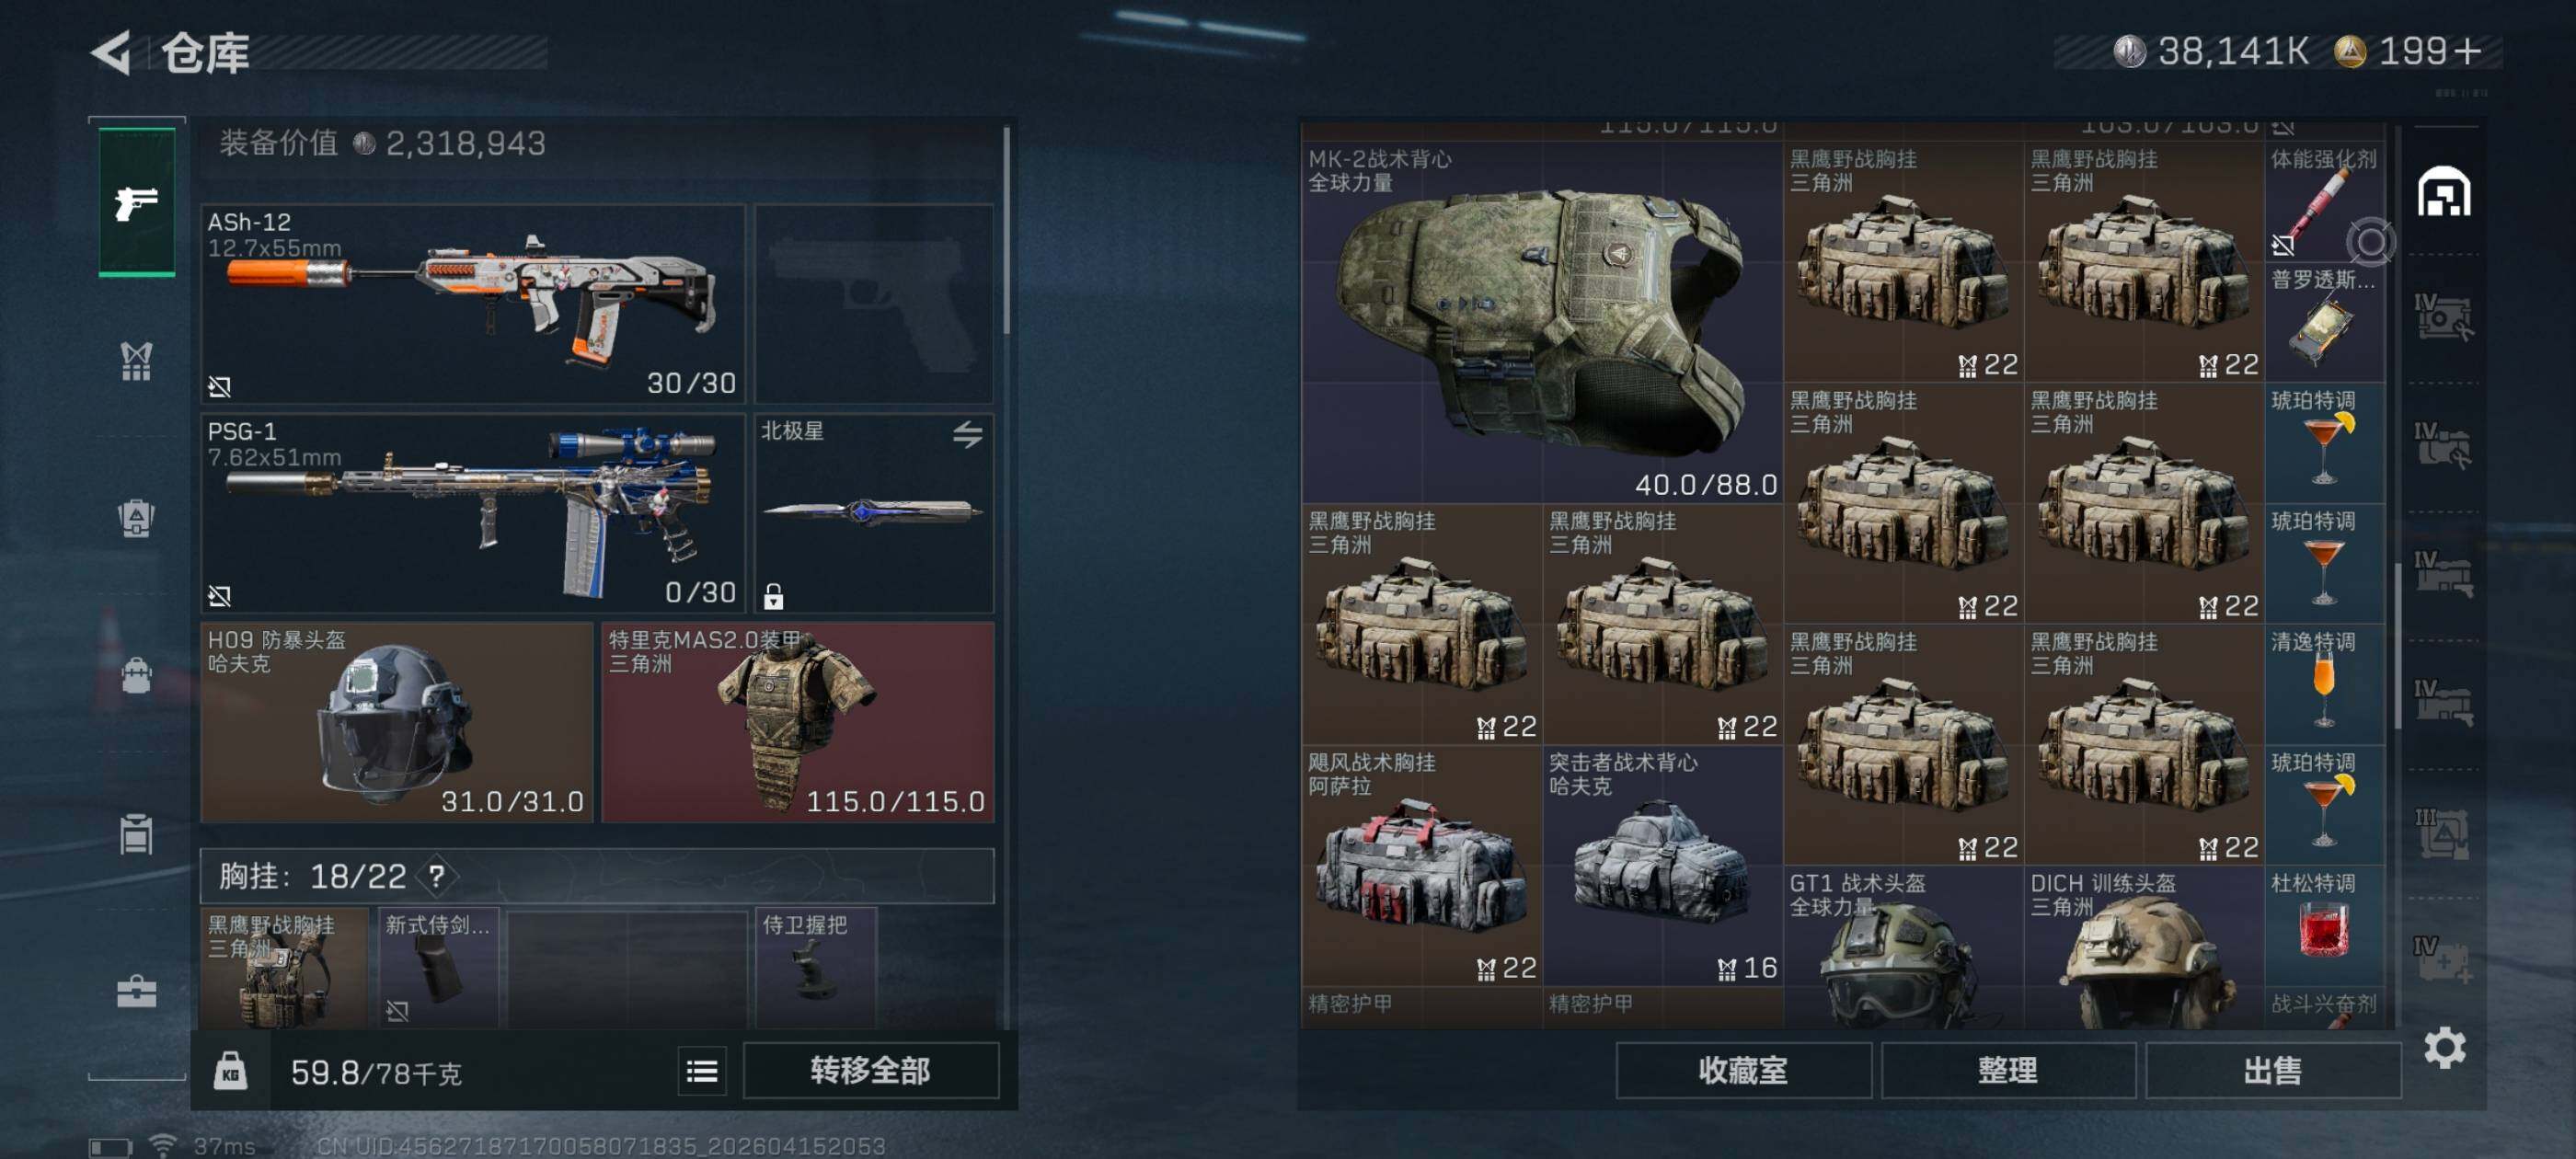Click the 整理 organize button
This screenshot has height=1159, width=2576.
[2007, 1071]
